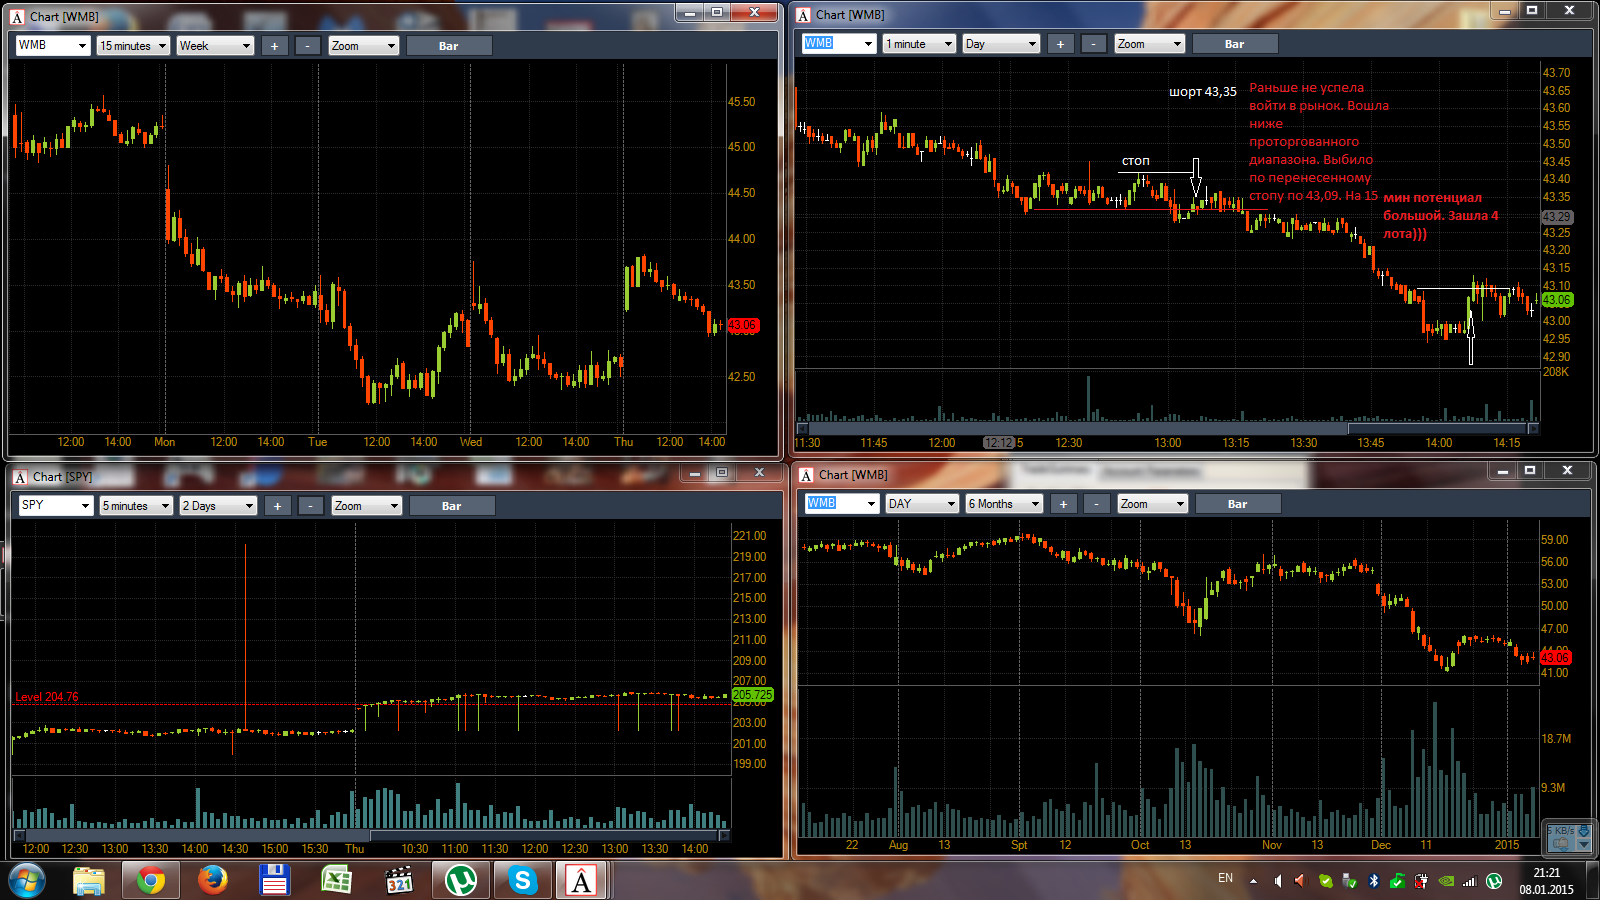Click 205.725 price tag on SPY chart
Screen dimensions: 1600x900
click(752, 695)
